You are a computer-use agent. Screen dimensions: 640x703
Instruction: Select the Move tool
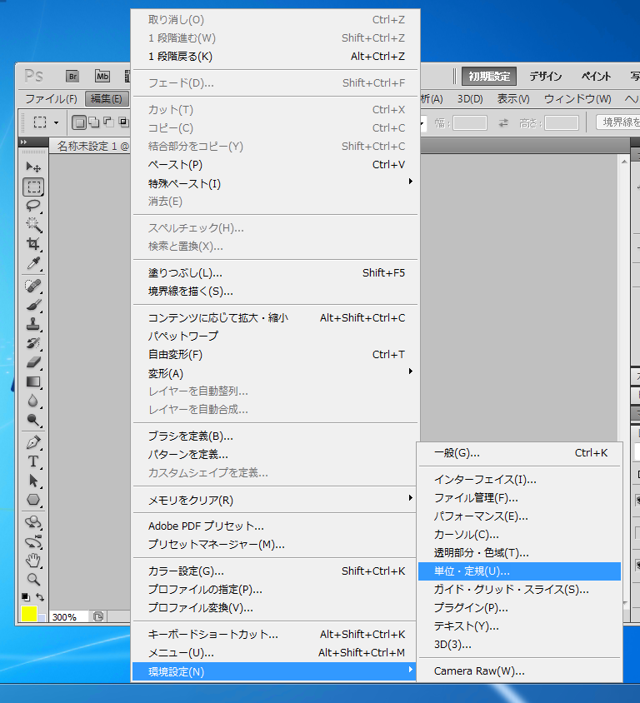coord(33,167)
